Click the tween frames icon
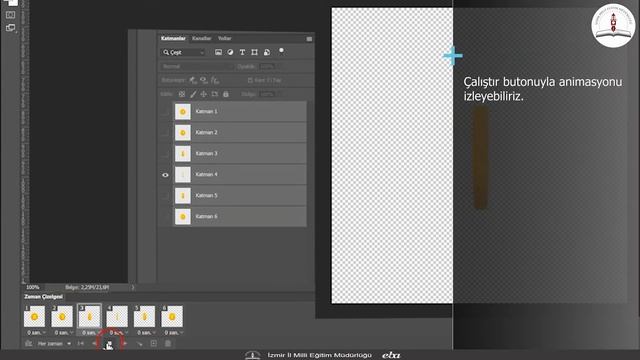The height and width of the screenshot is (360, 640). click(140, 344)
